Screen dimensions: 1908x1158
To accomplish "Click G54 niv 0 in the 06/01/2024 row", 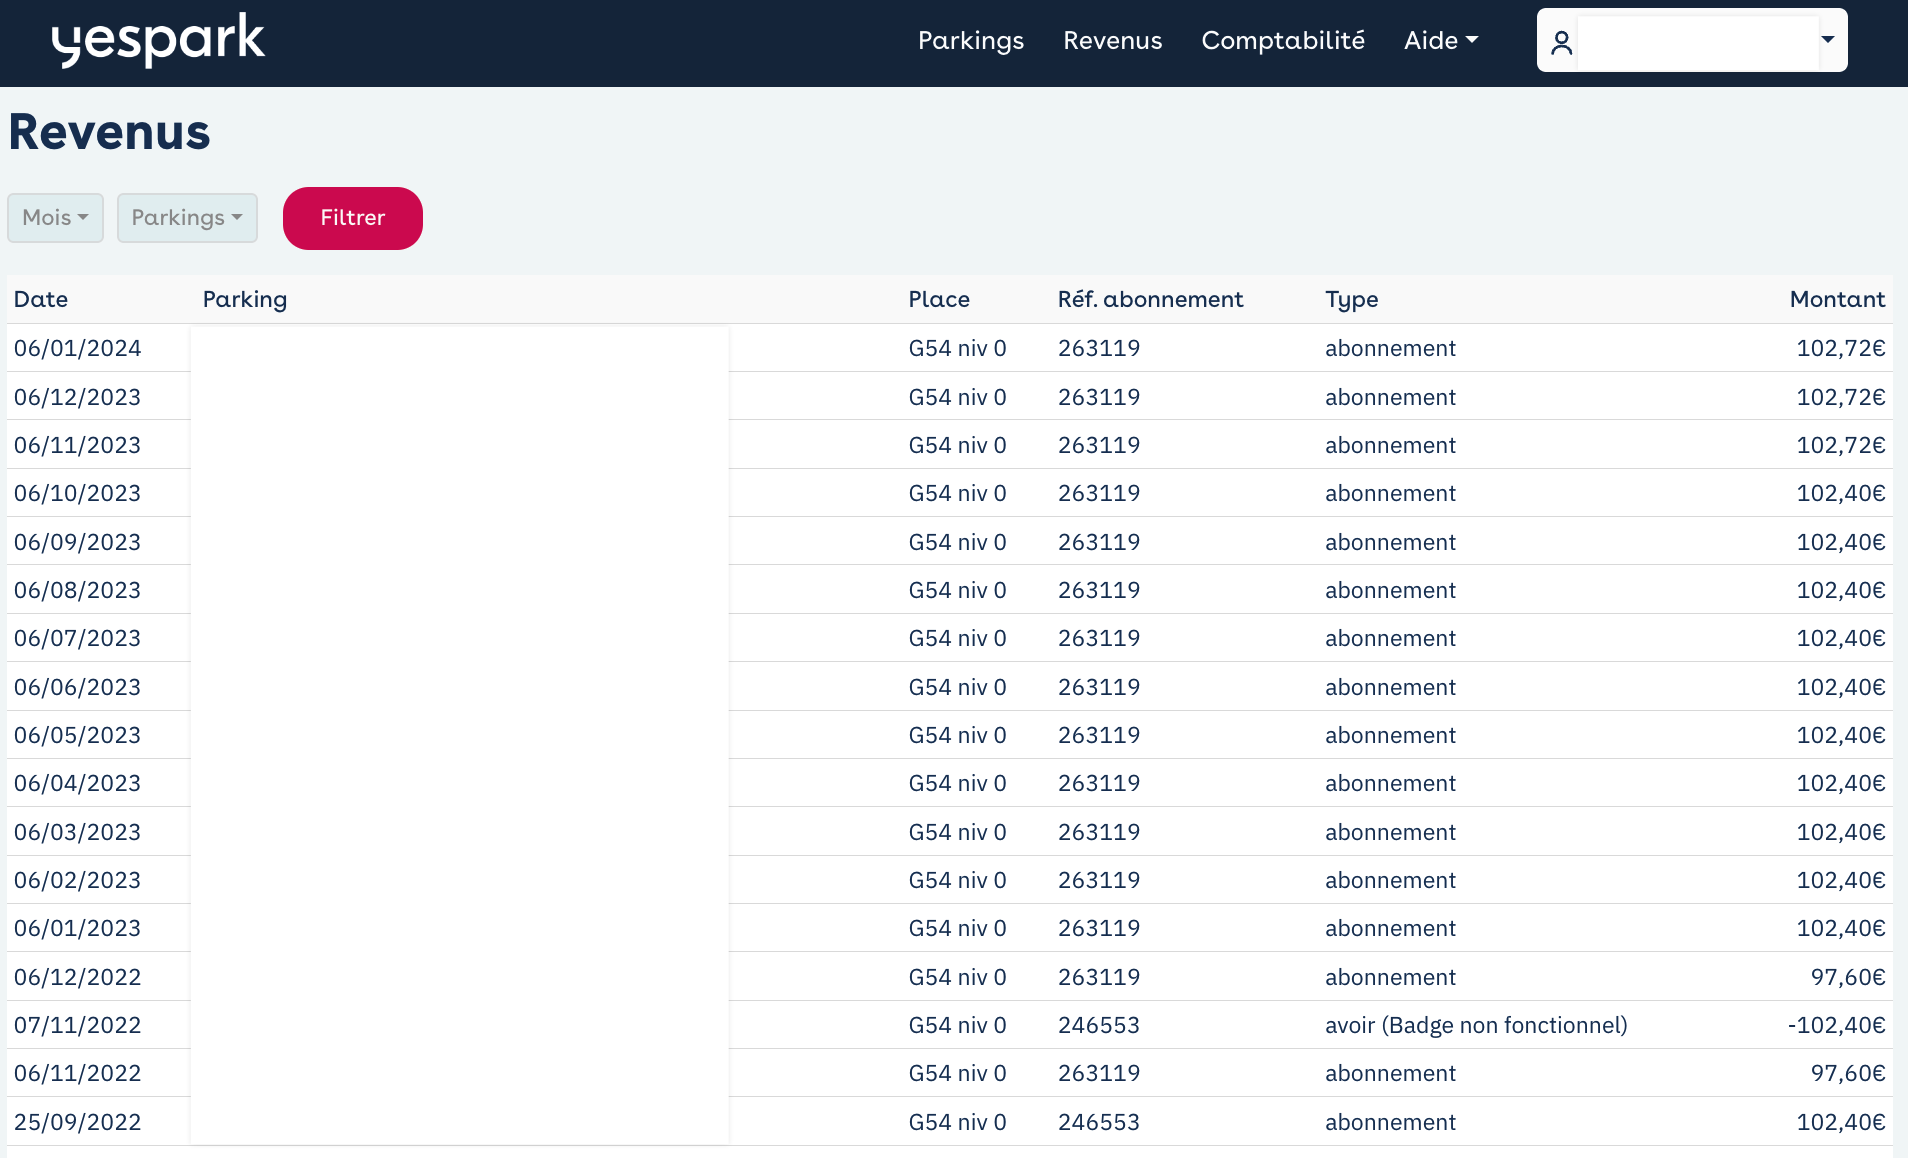I will point(957,348).
